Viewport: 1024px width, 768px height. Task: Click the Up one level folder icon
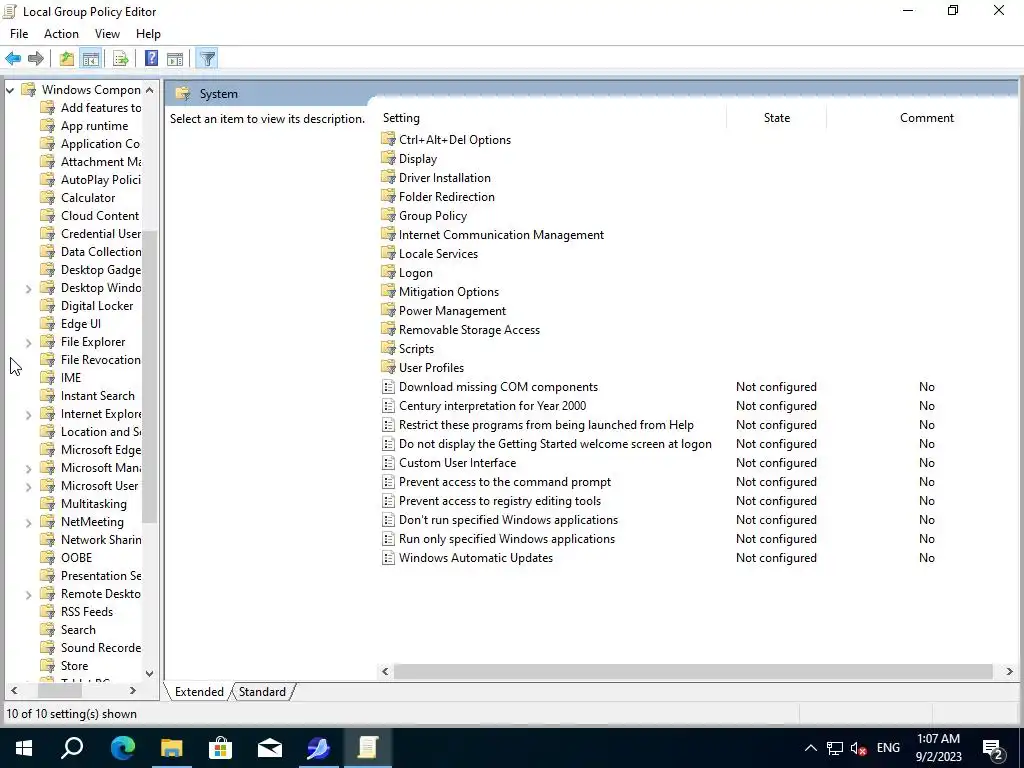click(67, 59)
